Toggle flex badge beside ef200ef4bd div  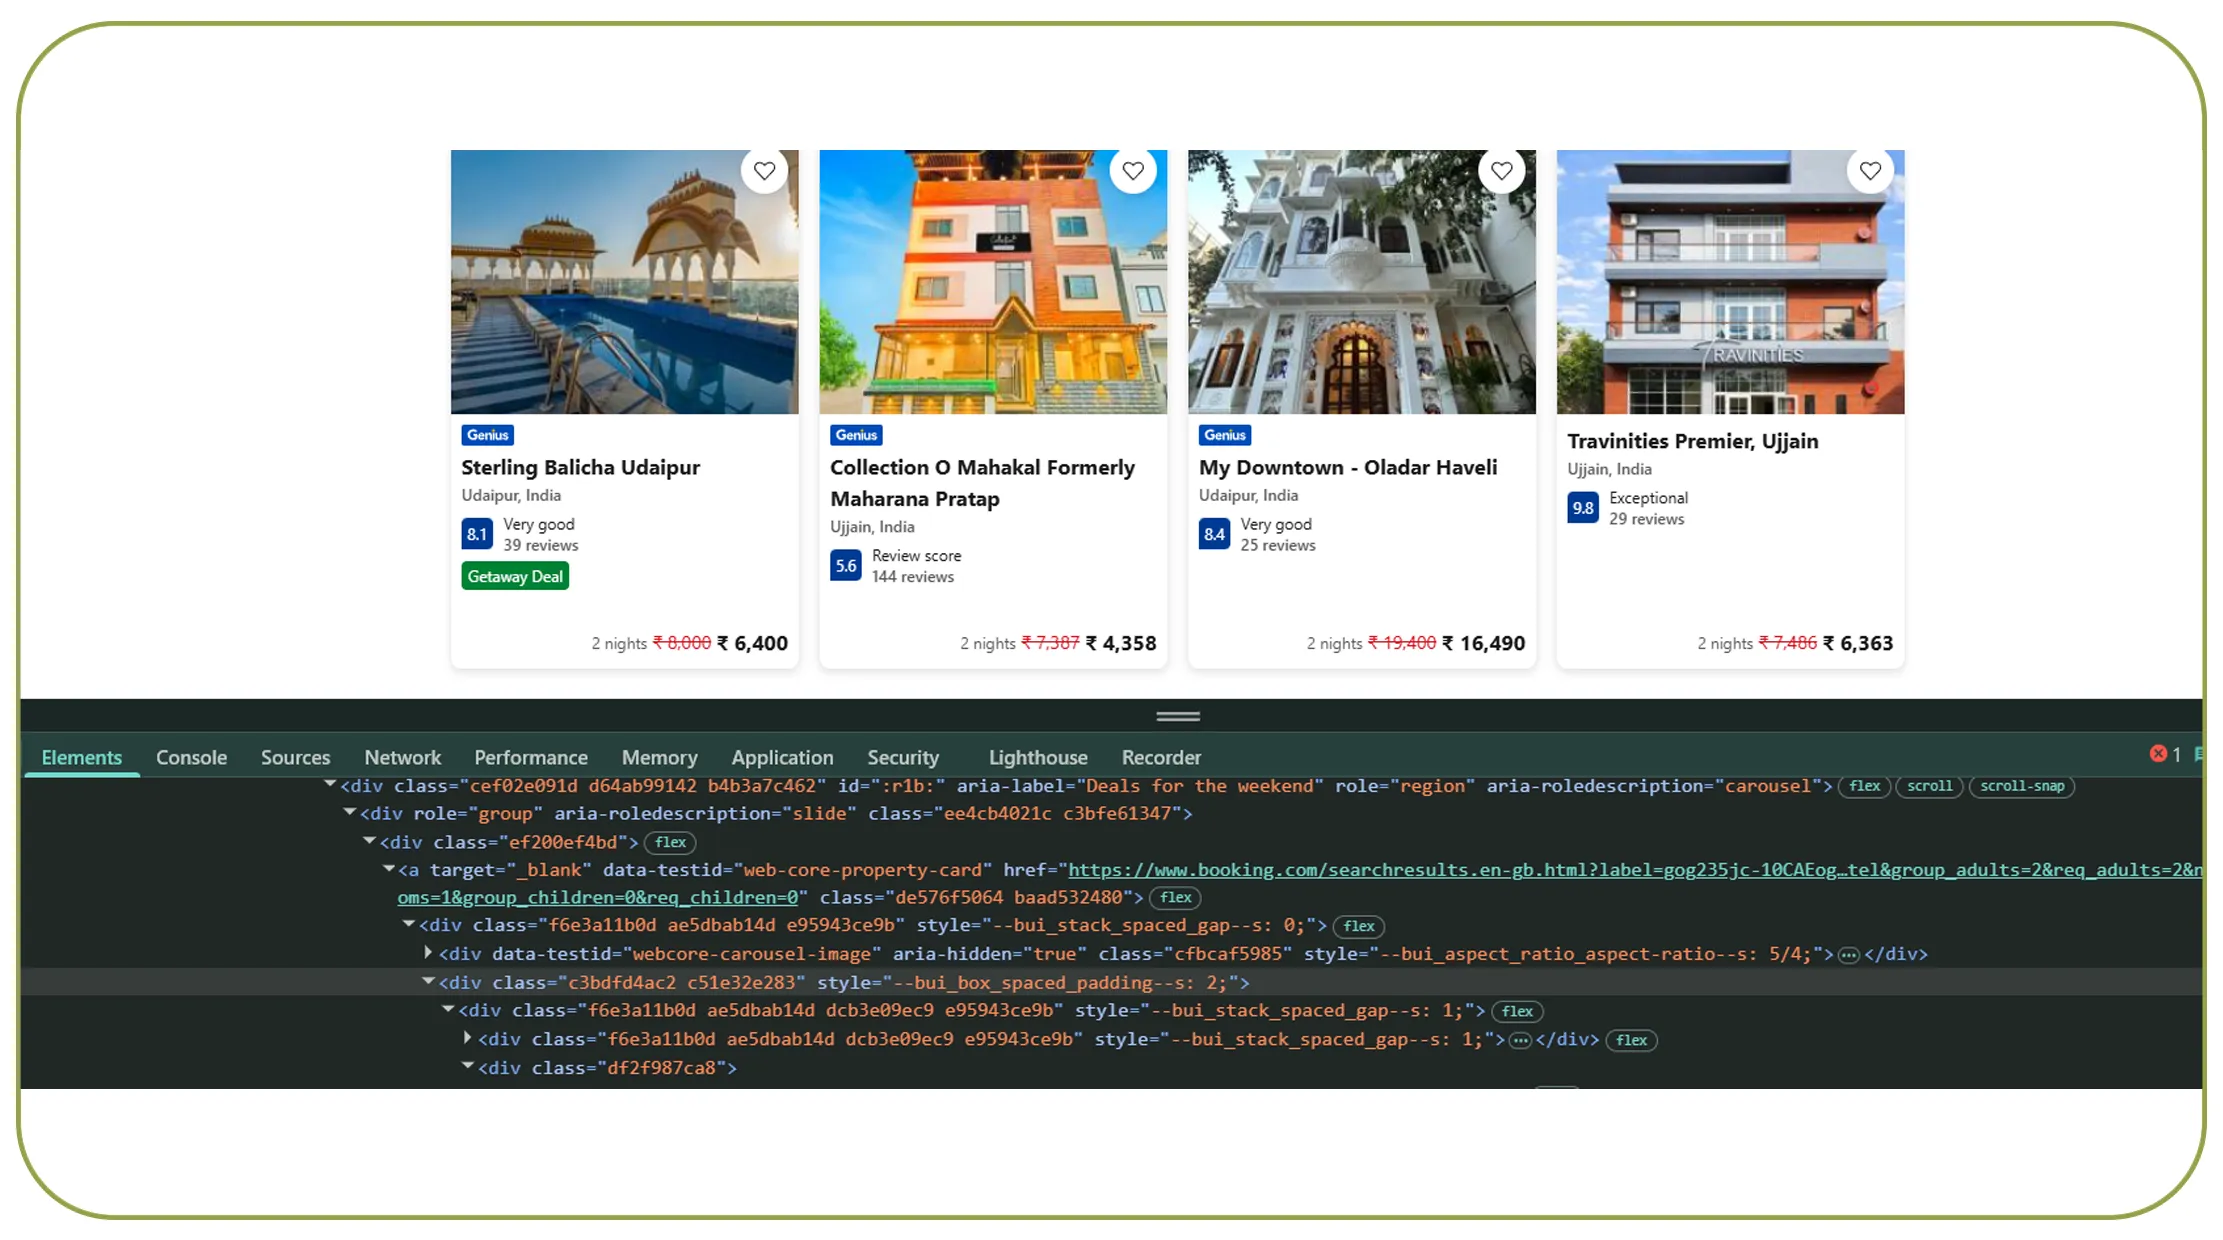[670, 843]
